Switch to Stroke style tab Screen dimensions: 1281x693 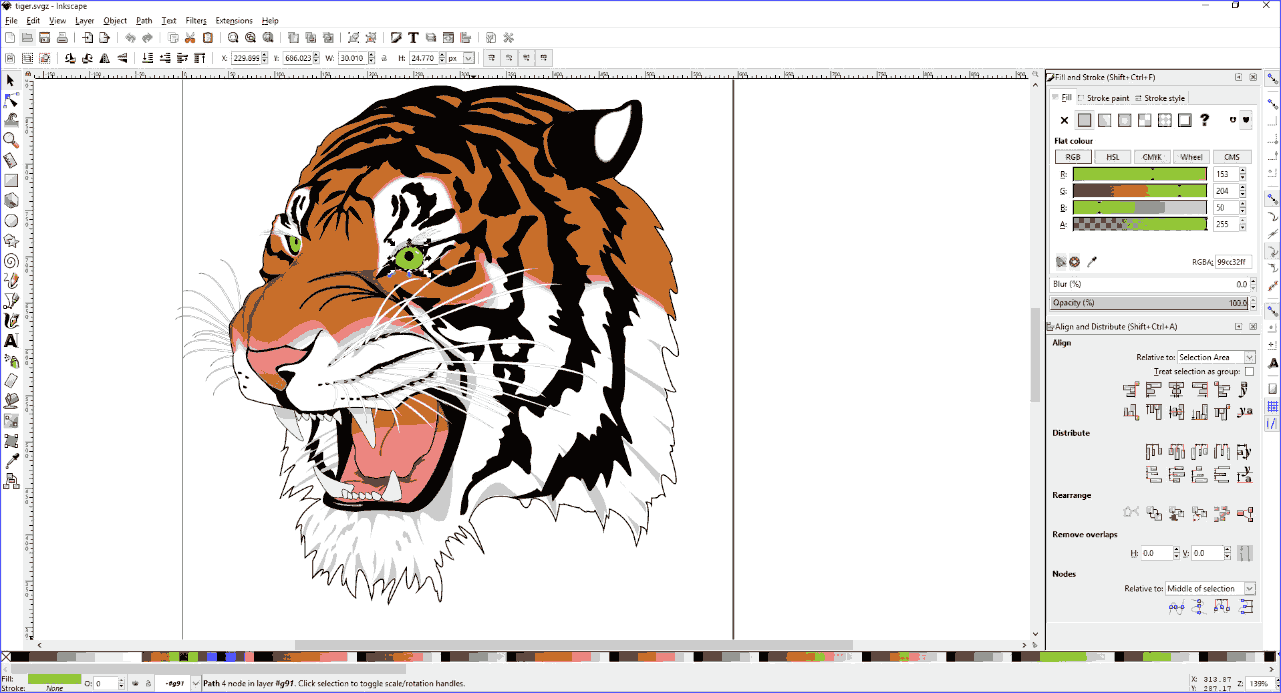point(1163,98)
